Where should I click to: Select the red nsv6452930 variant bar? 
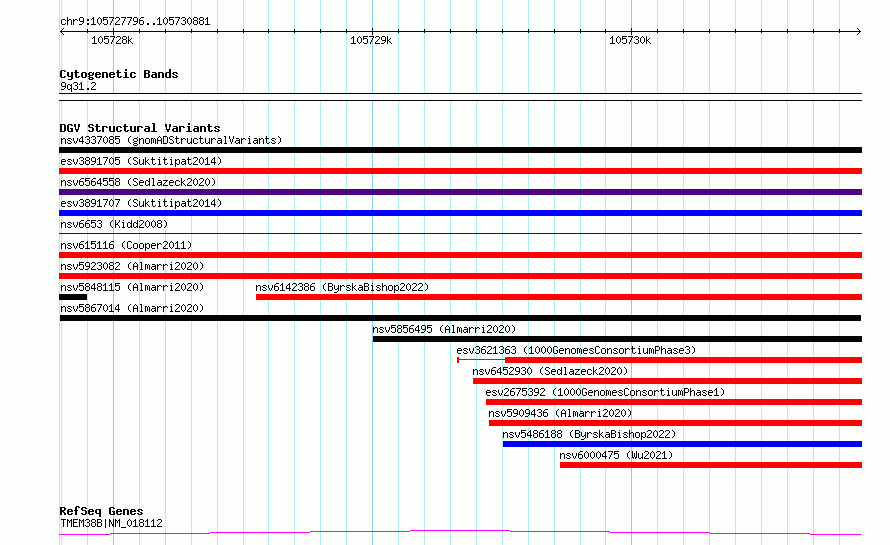pyautogui.click(x=668, y=381)
